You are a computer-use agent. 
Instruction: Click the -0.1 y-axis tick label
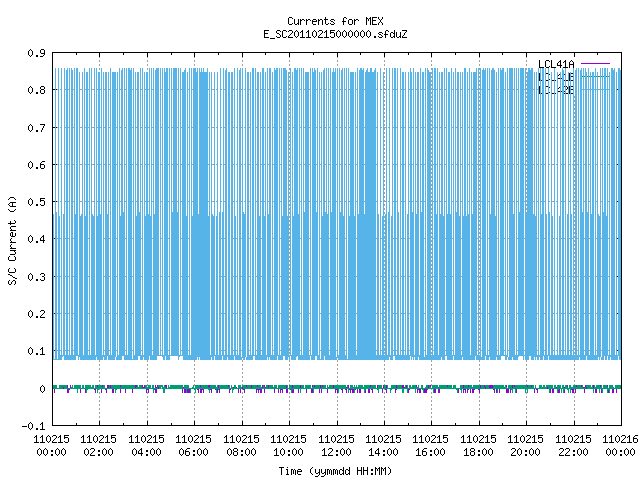(x=33, y=426)
